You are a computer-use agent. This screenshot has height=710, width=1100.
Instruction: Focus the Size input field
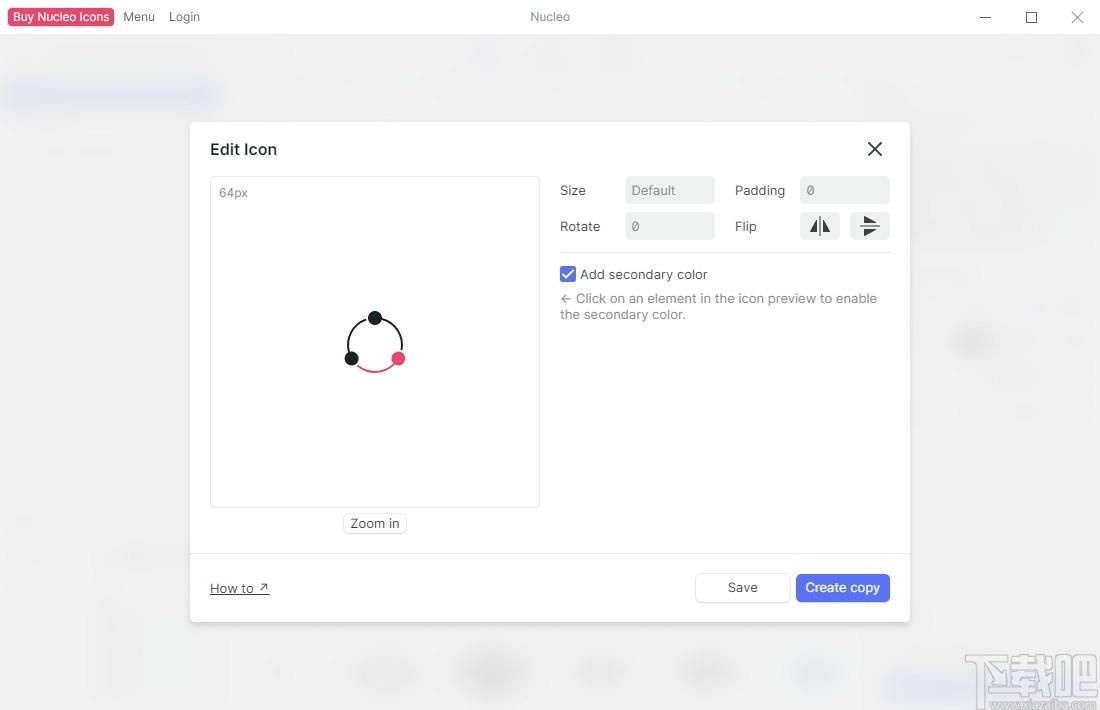pyautogui.click(x=669, y=190)
